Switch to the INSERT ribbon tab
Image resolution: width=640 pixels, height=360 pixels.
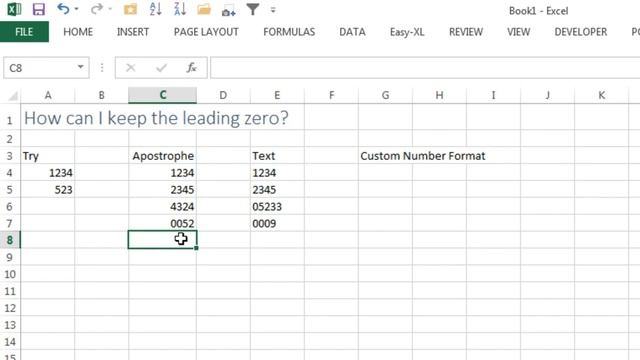pos(133,32)
